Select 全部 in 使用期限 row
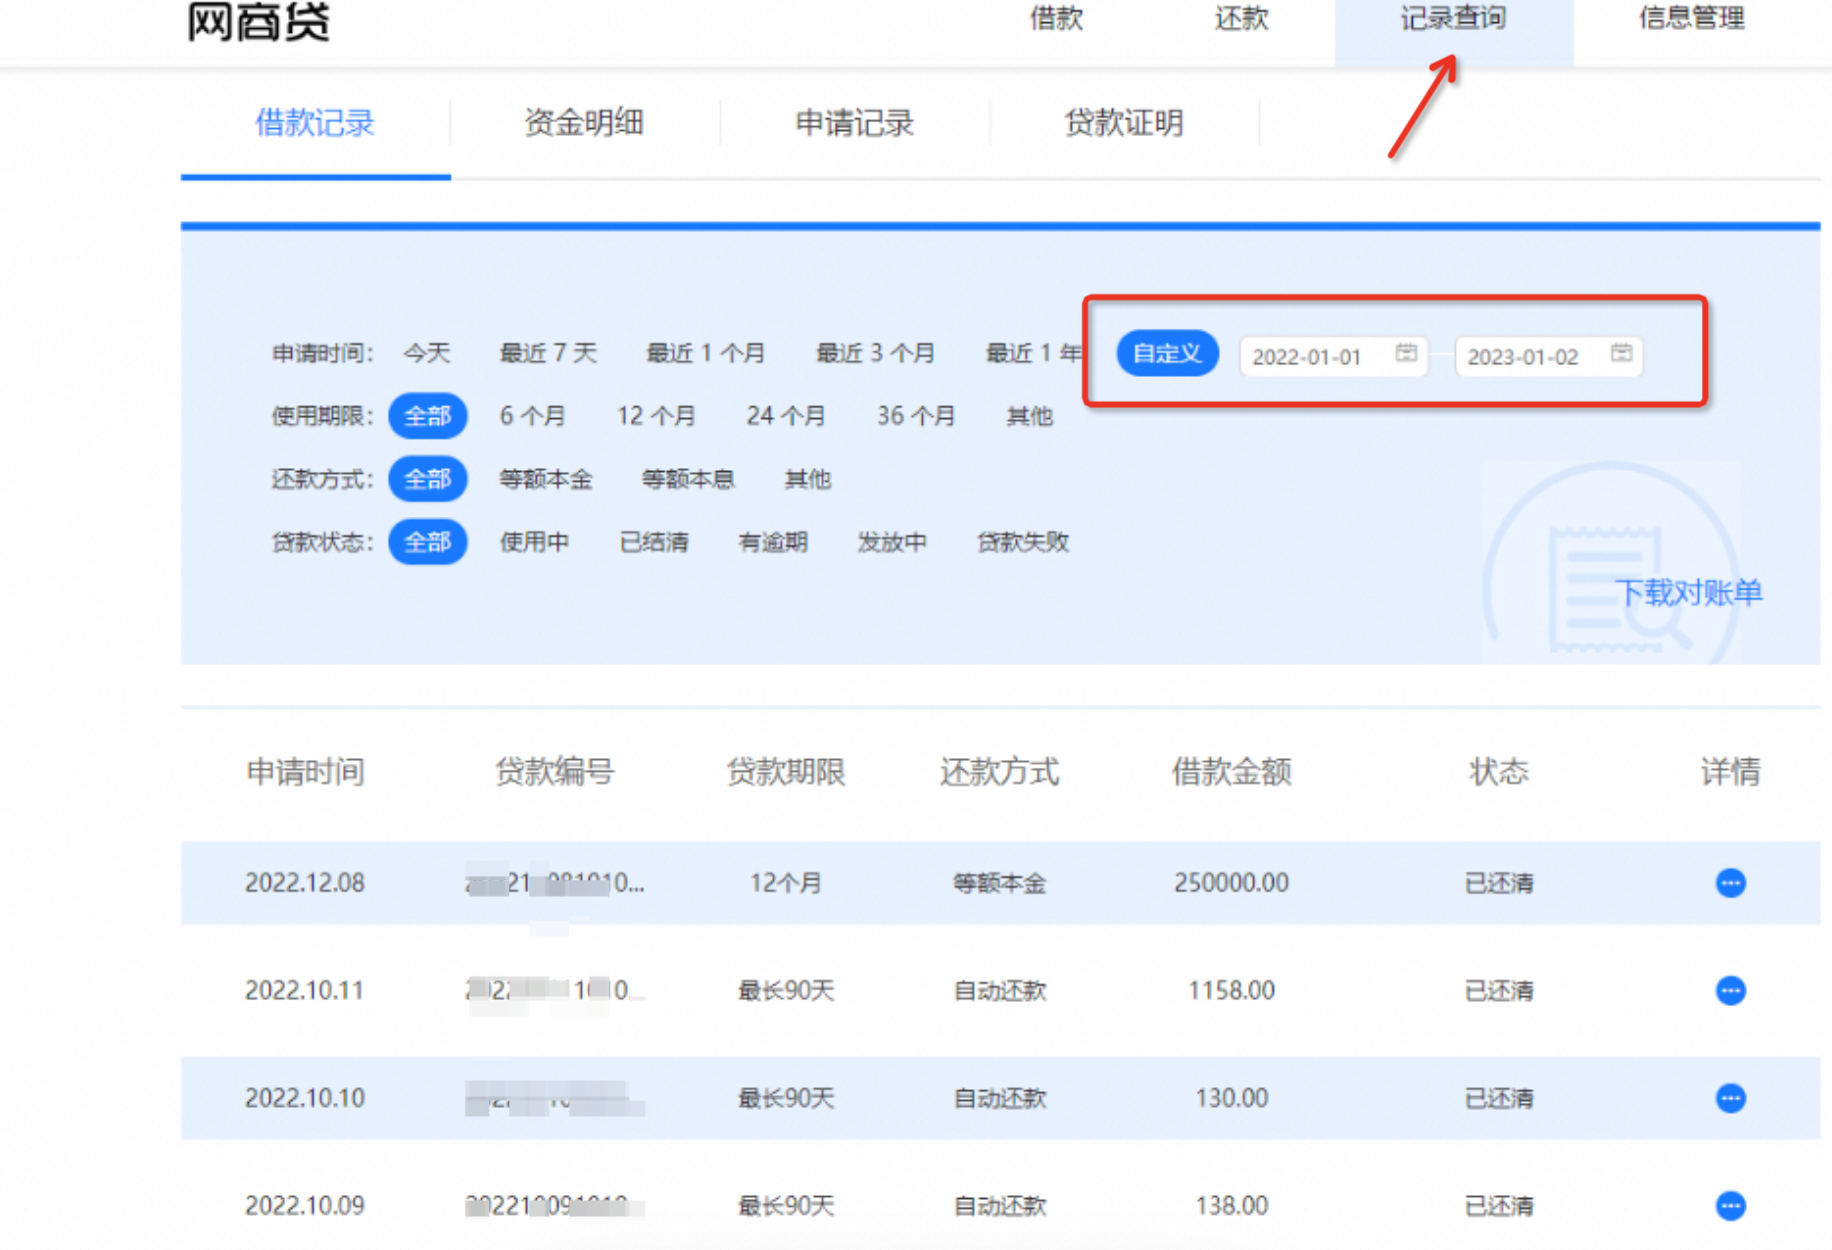 point(427,416)
